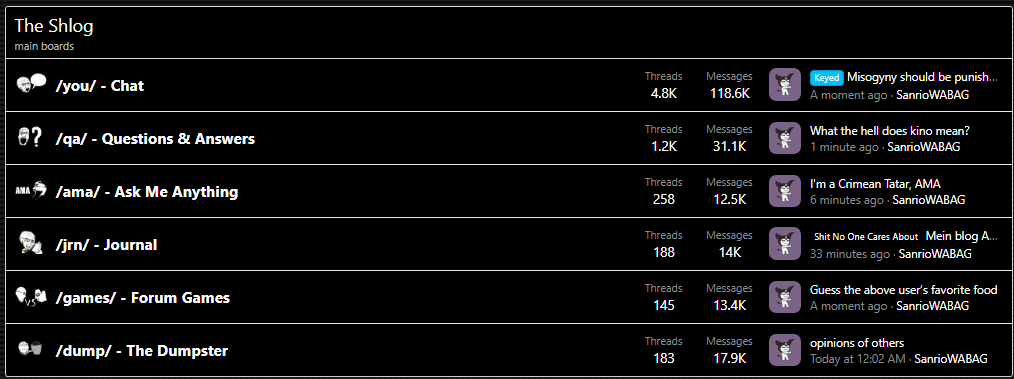Viewport: 1014px width, 379px height.
Task: Select the /jrn/ Journal board icon
Action: [x=31, y=244]
